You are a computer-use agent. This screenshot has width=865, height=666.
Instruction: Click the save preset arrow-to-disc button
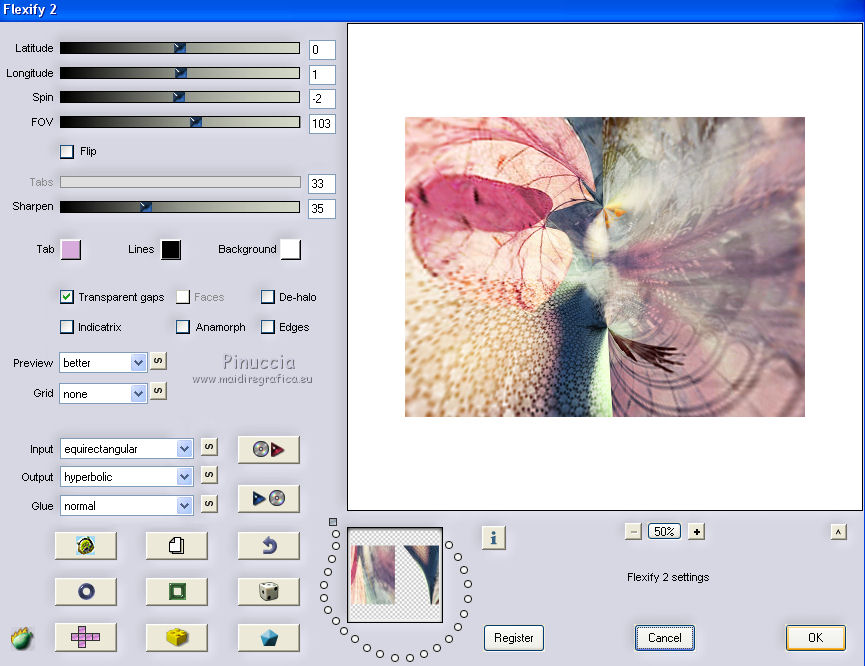pyautogui.click(x=269, y=498)
